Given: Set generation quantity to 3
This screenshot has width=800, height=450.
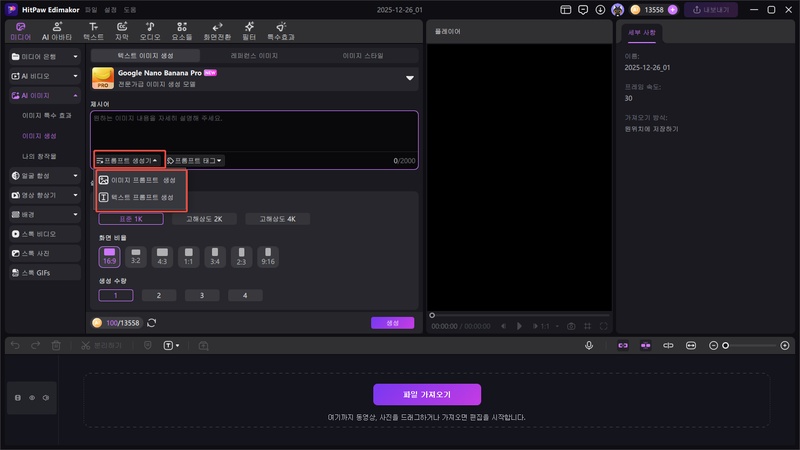Looking at the screenshot, I should (x=202, y=295).
